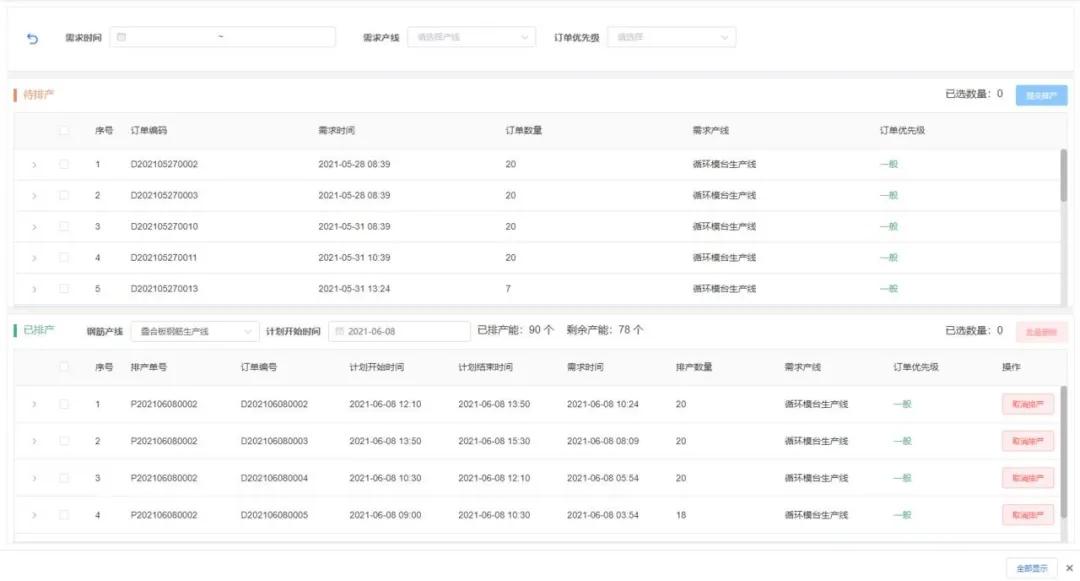Cancel scheduling for order D202106080005
This screenshot has height=581, width=1080.
tap(1028, 514)
